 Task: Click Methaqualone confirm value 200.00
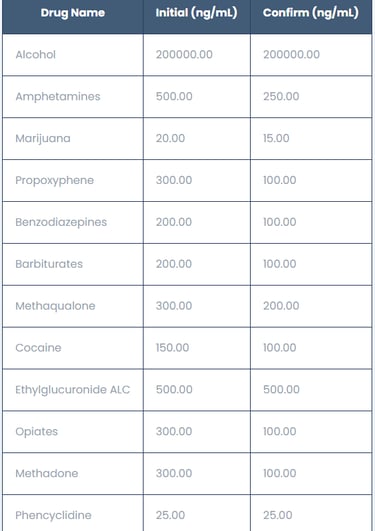281,306
